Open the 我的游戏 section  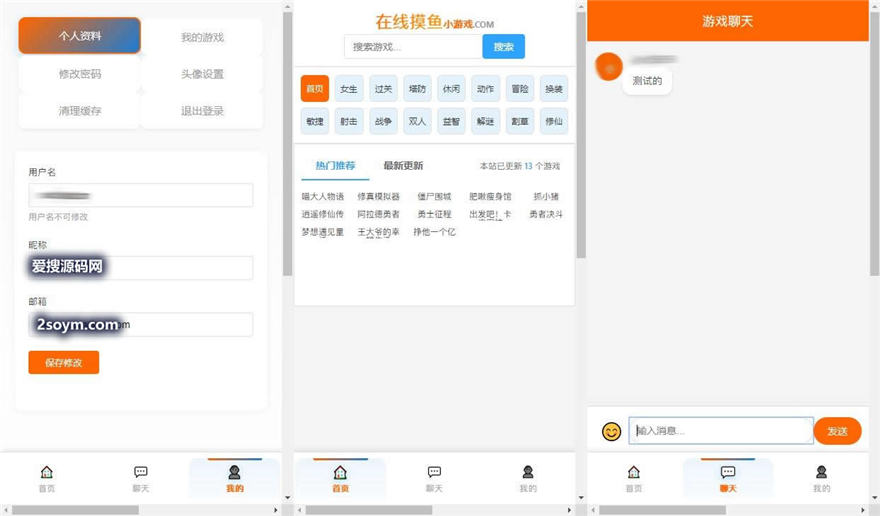coord(202,37)
